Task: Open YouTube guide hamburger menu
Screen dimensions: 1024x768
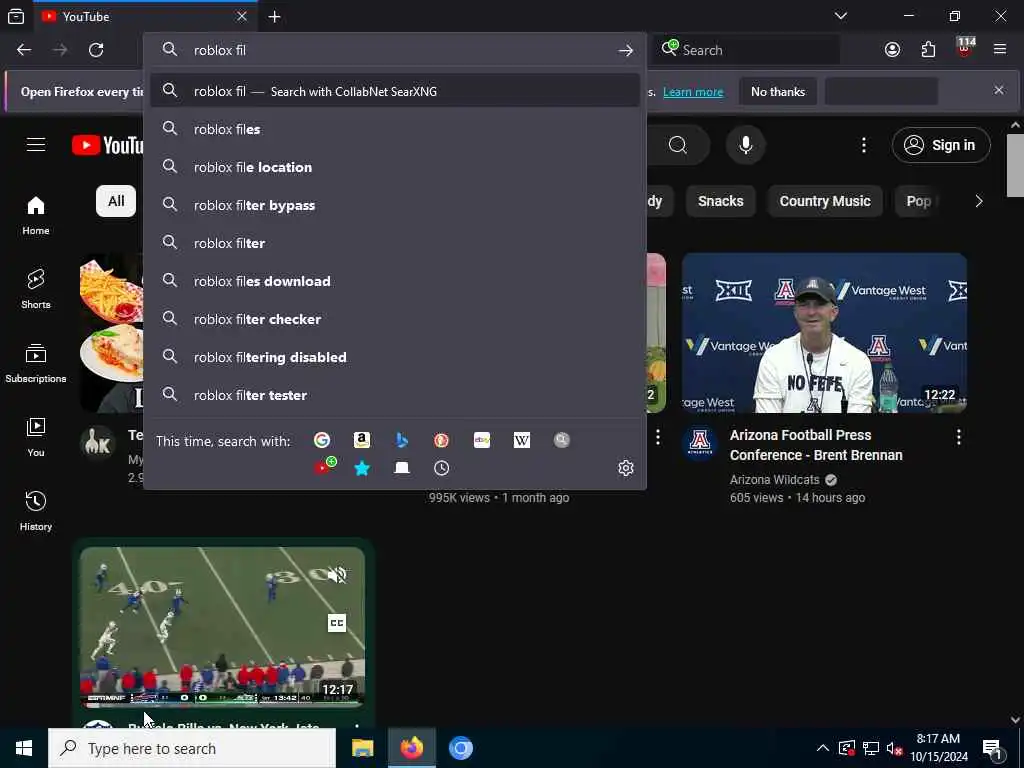Action: 36,144
